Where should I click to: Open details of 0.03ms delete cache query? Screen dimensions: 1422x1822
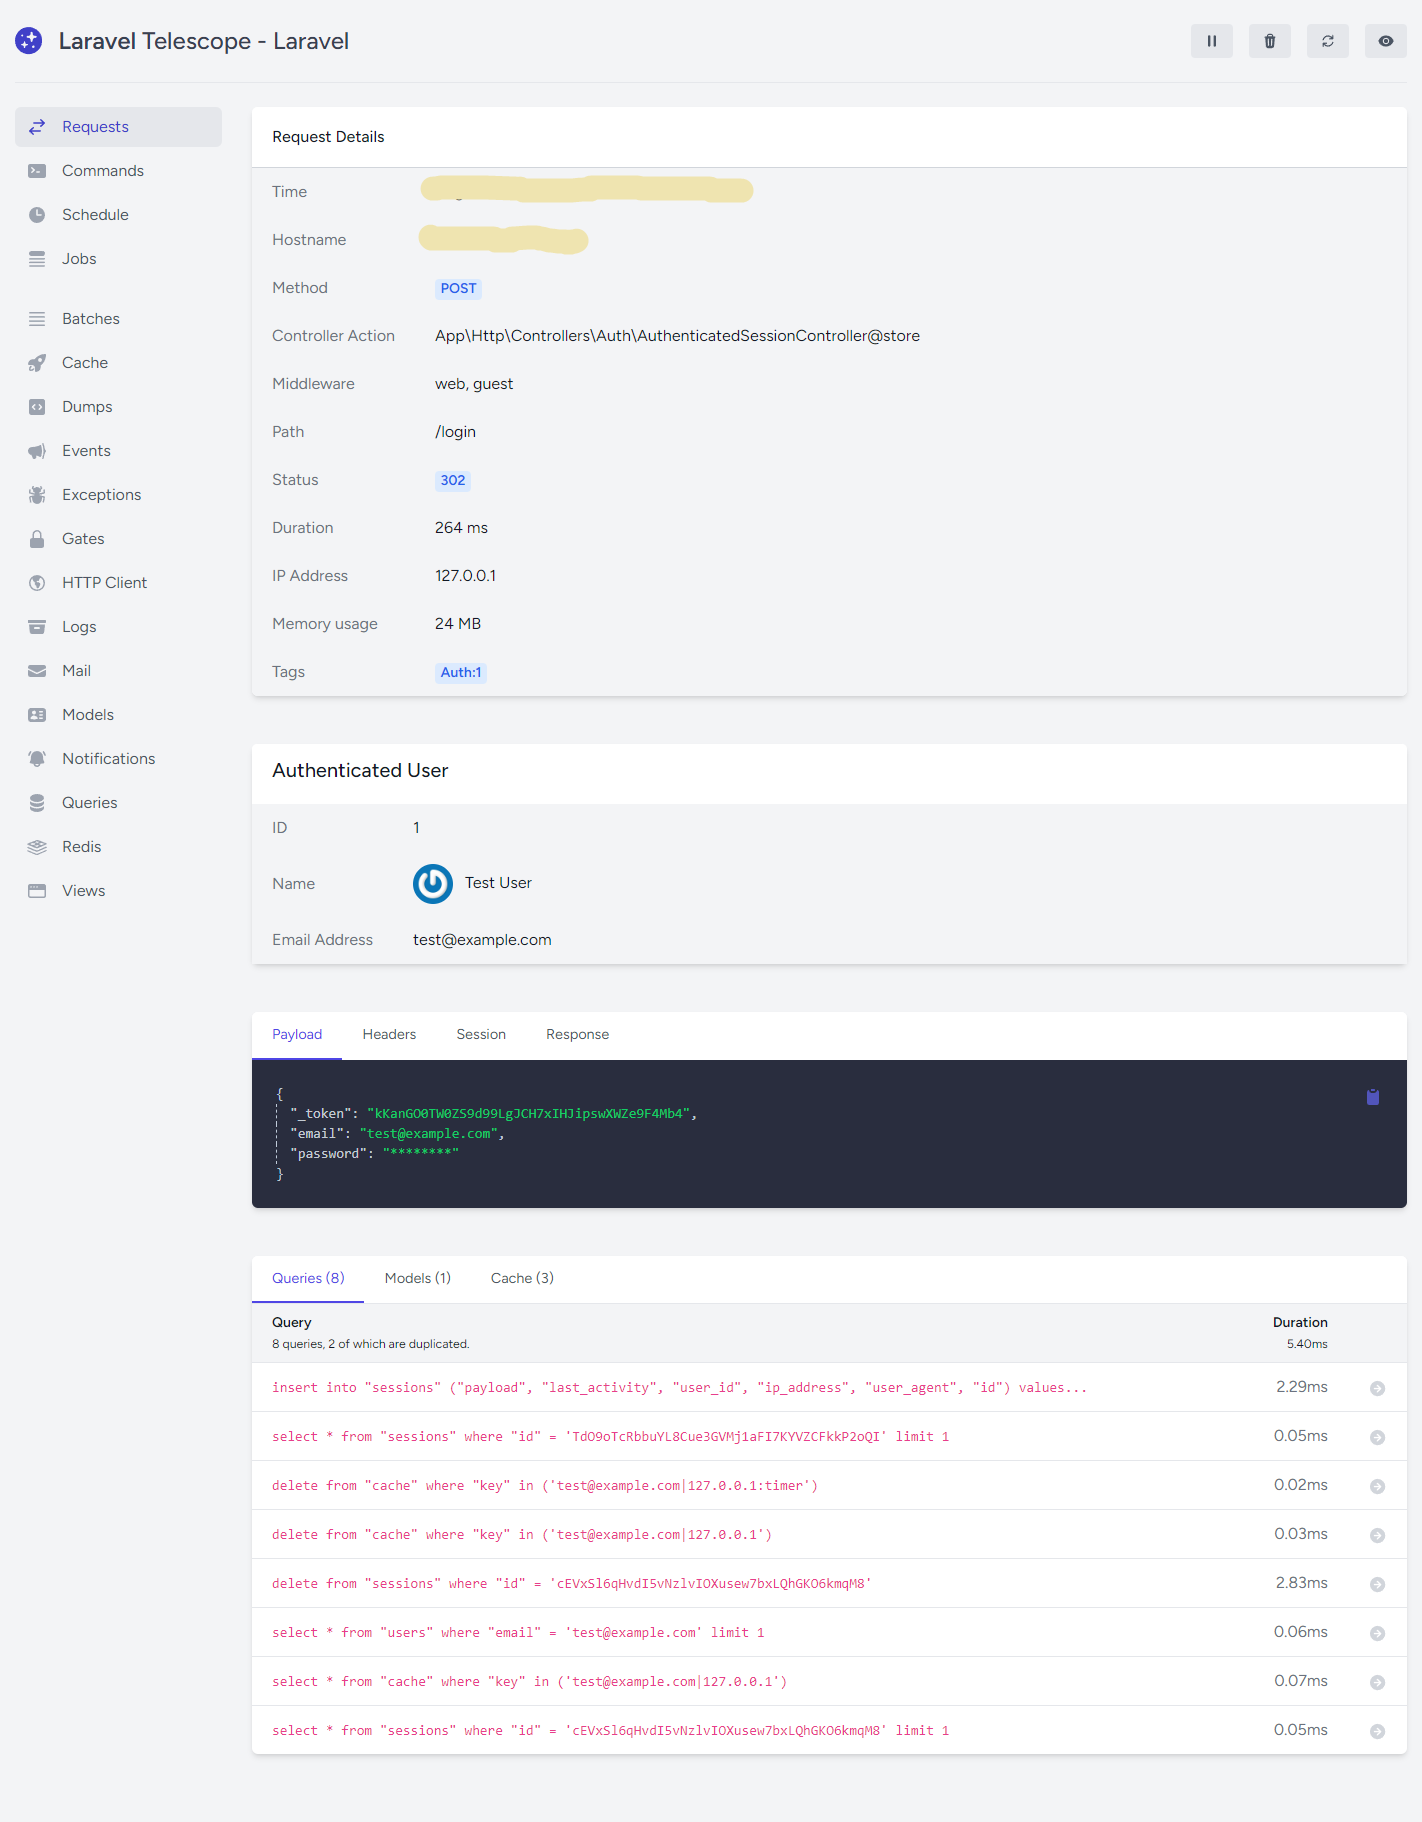click(x=1377, y=1536)
